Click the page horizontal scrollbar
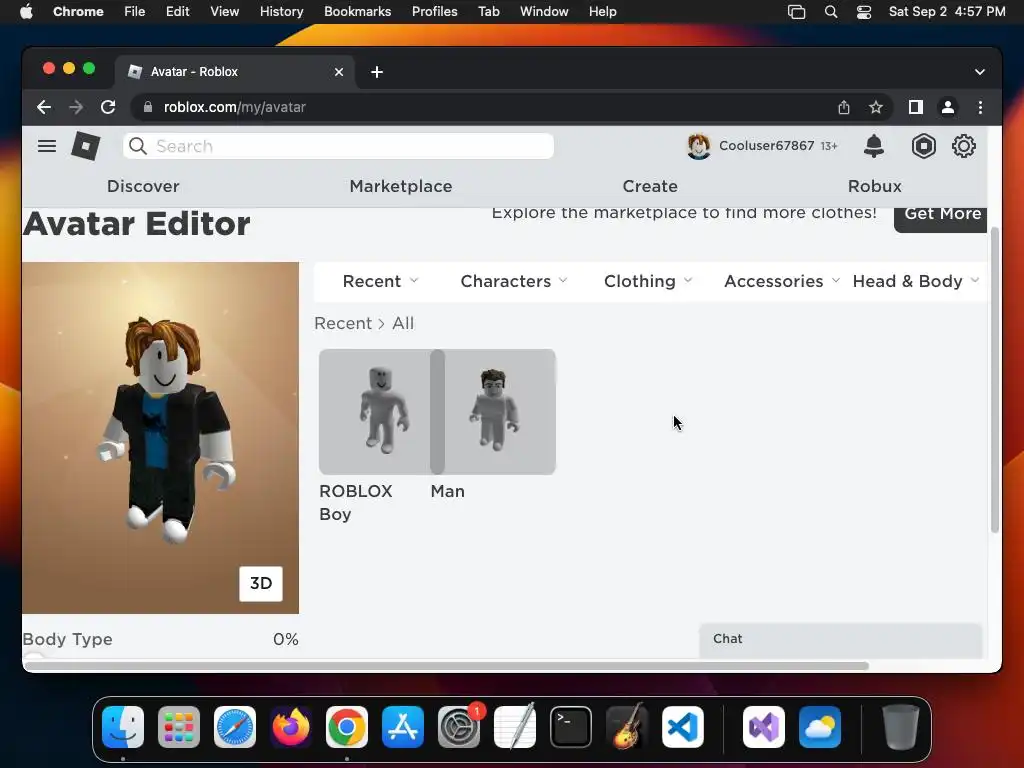Screen dimensions: 1024x768 click(447, 666)
